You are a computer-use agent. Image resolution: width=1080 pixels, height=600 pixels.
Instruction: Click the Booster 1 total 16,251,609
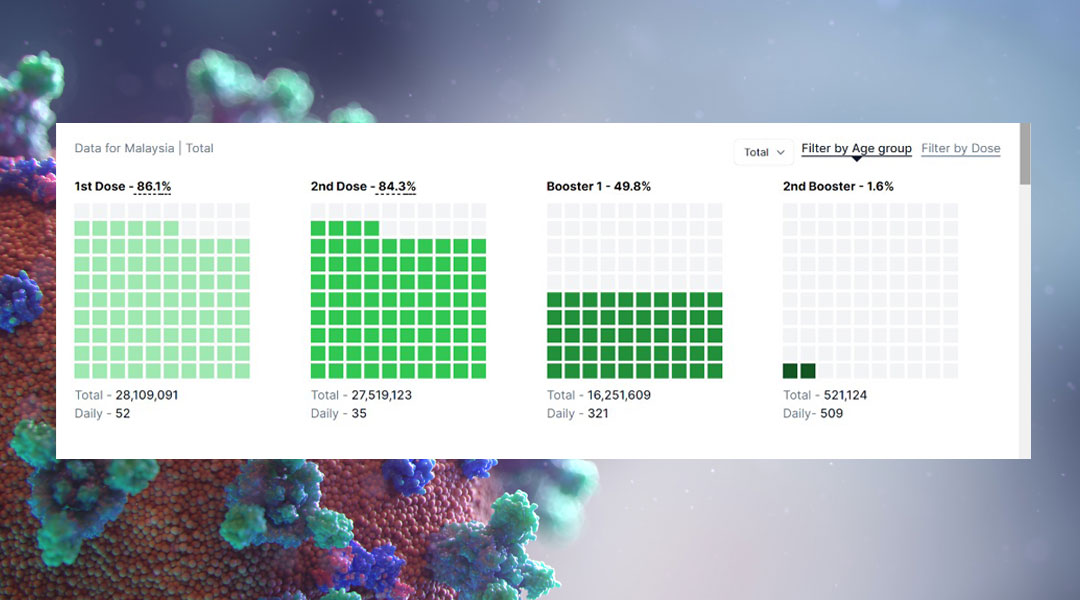click(x=619, y=395)
